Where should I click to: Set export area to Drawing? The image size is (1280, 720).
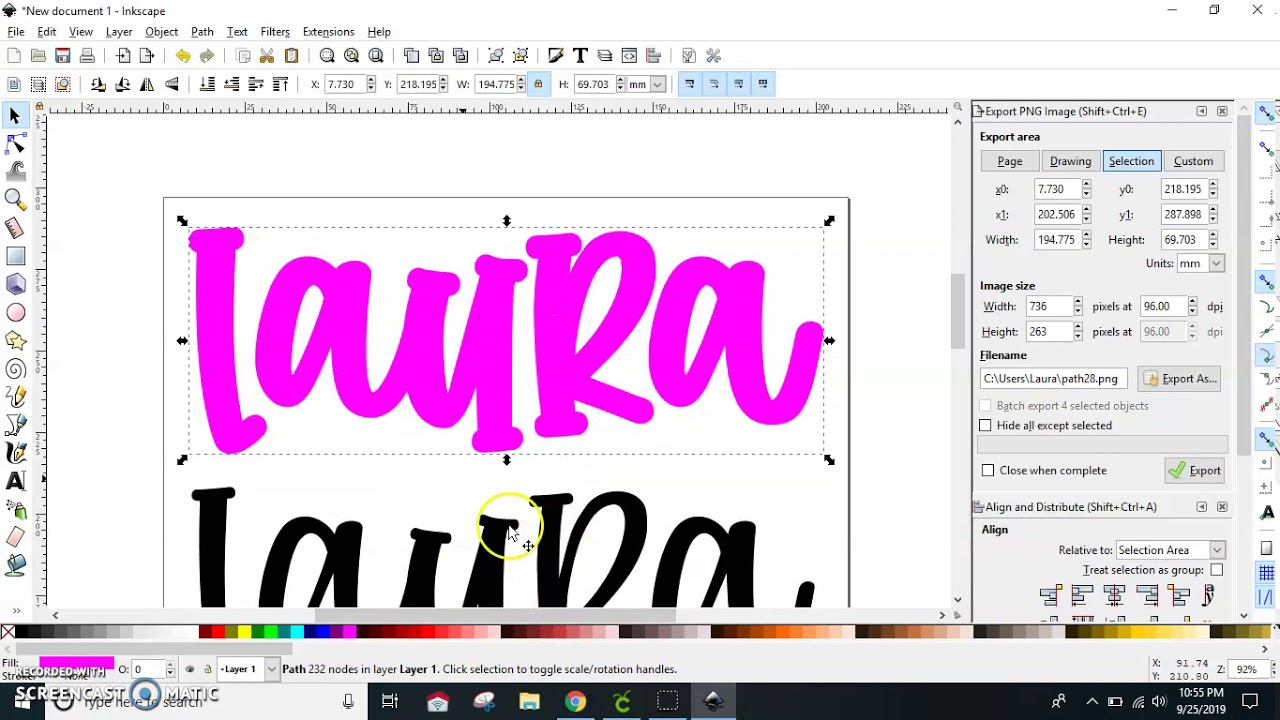(x=1070, y=161)
